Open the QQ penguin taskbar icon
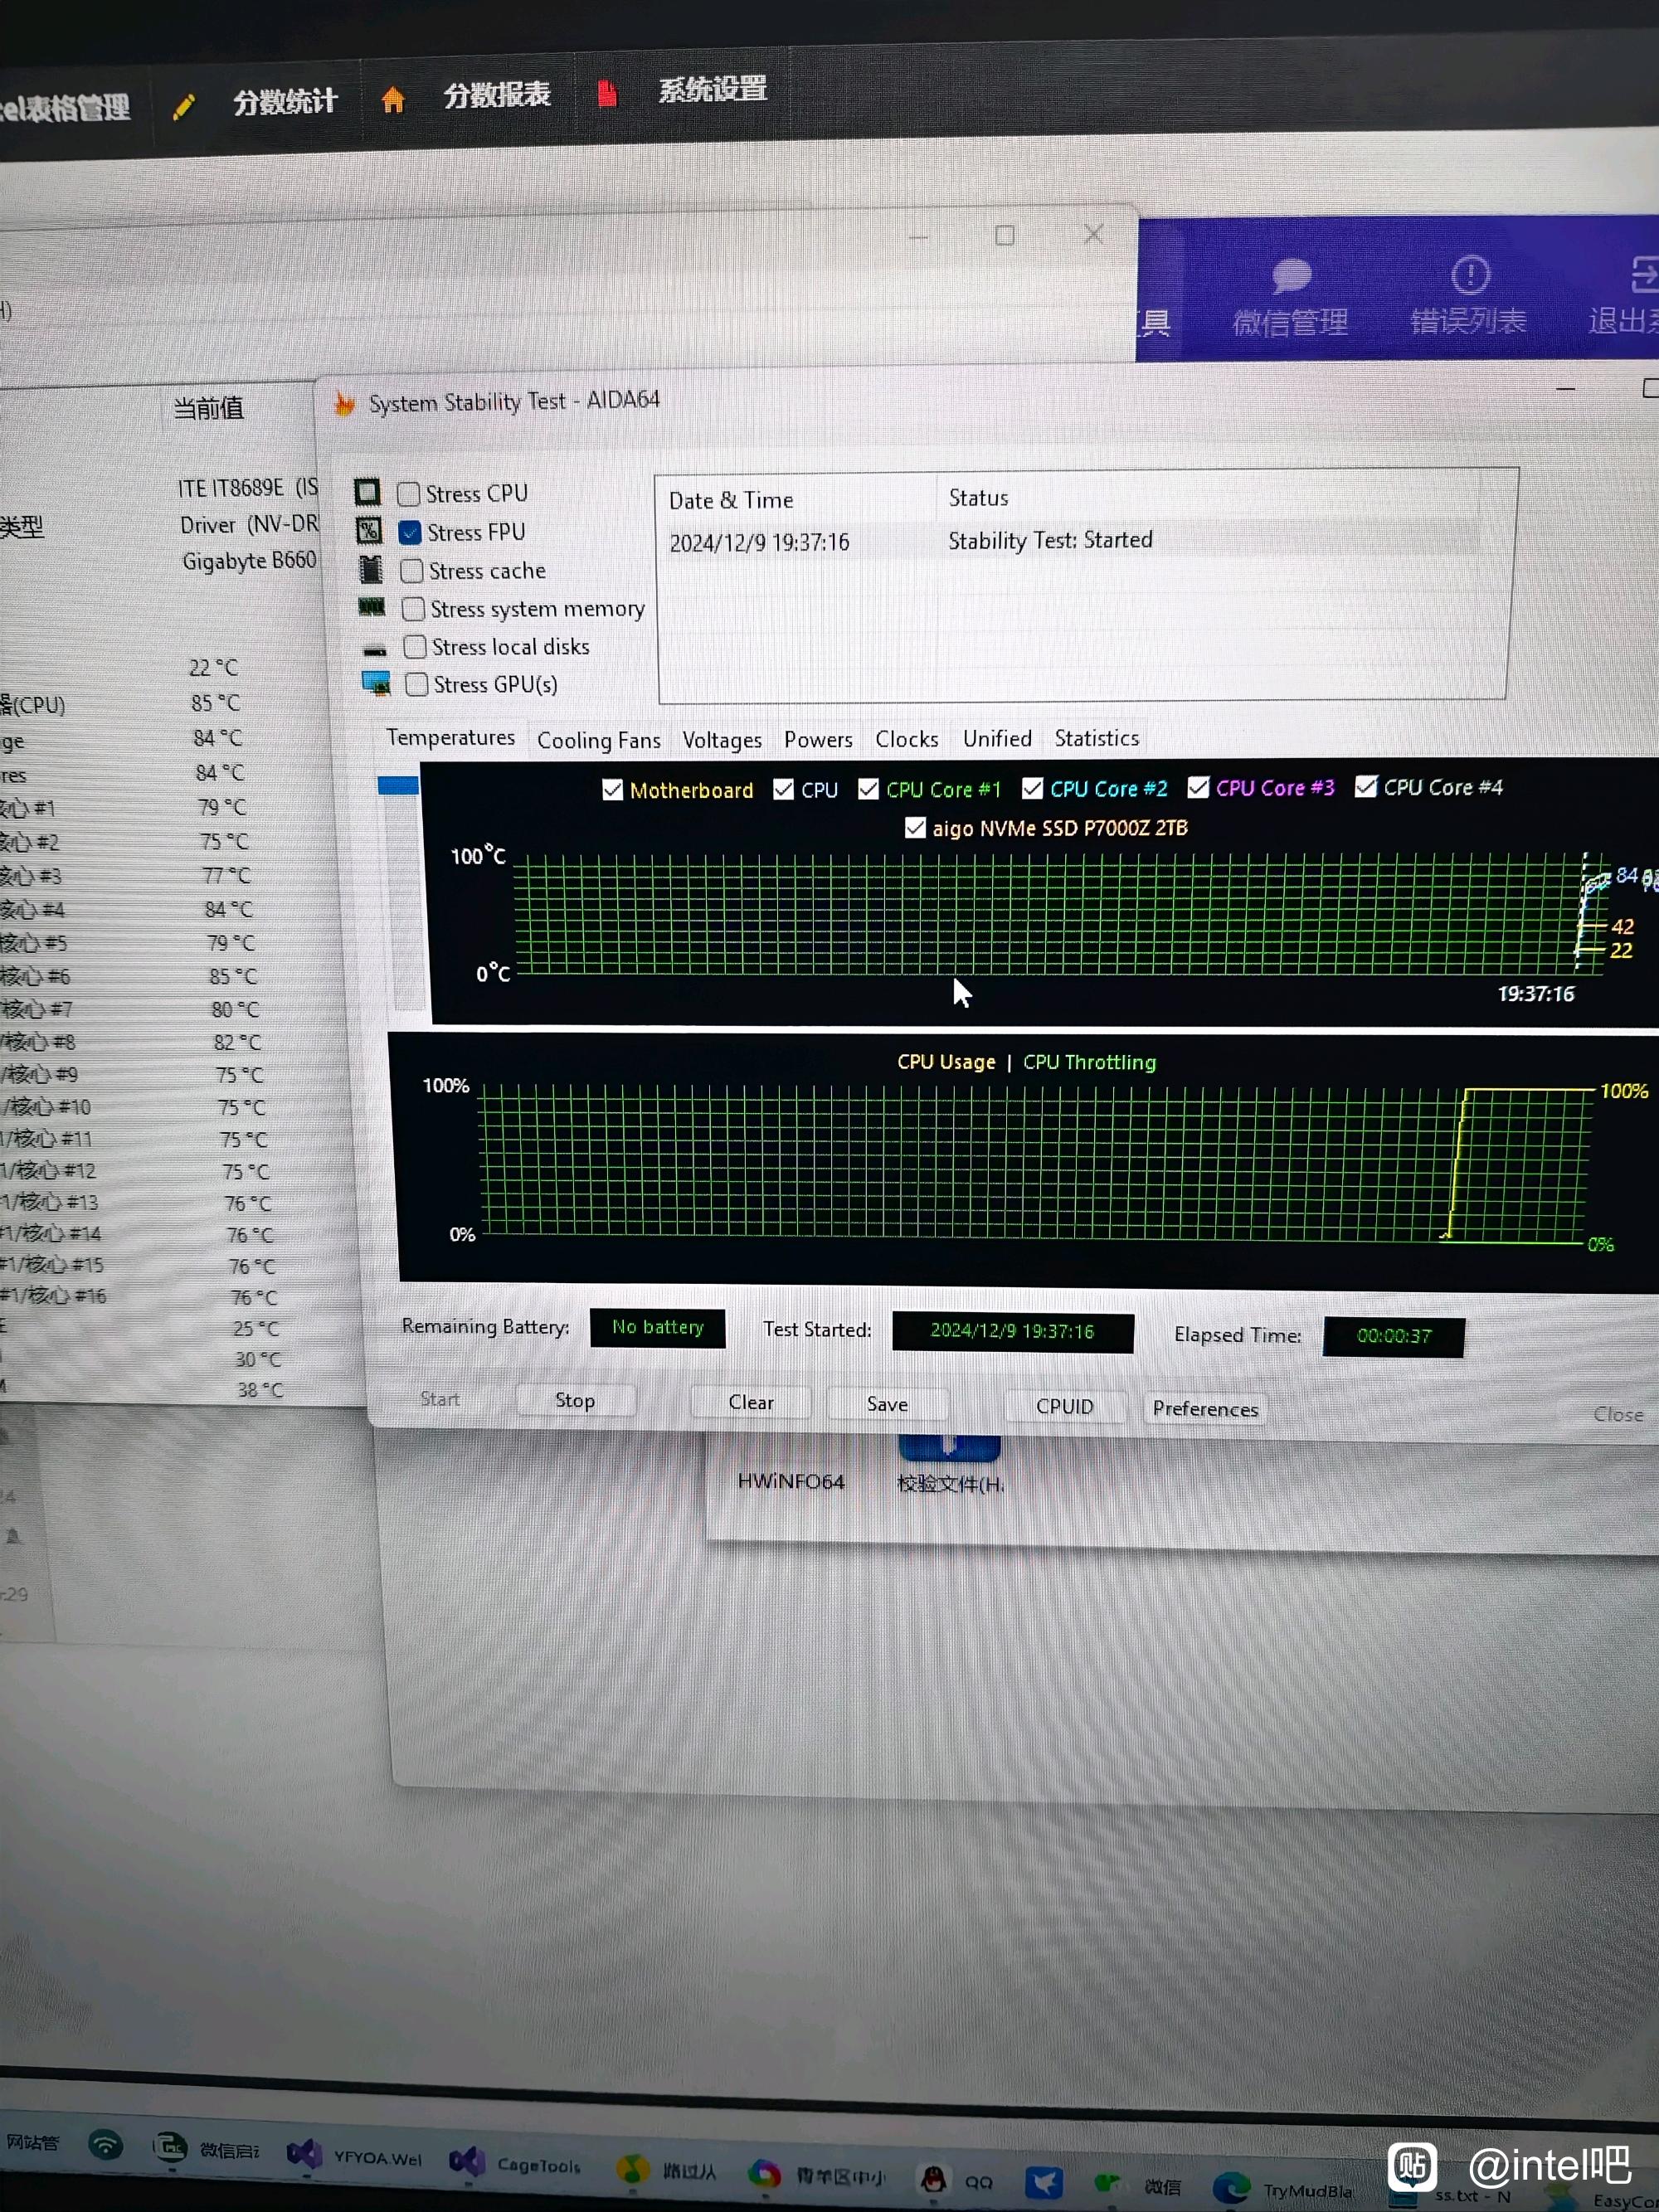The image size is (1659, 2212). click(933, 2180)
